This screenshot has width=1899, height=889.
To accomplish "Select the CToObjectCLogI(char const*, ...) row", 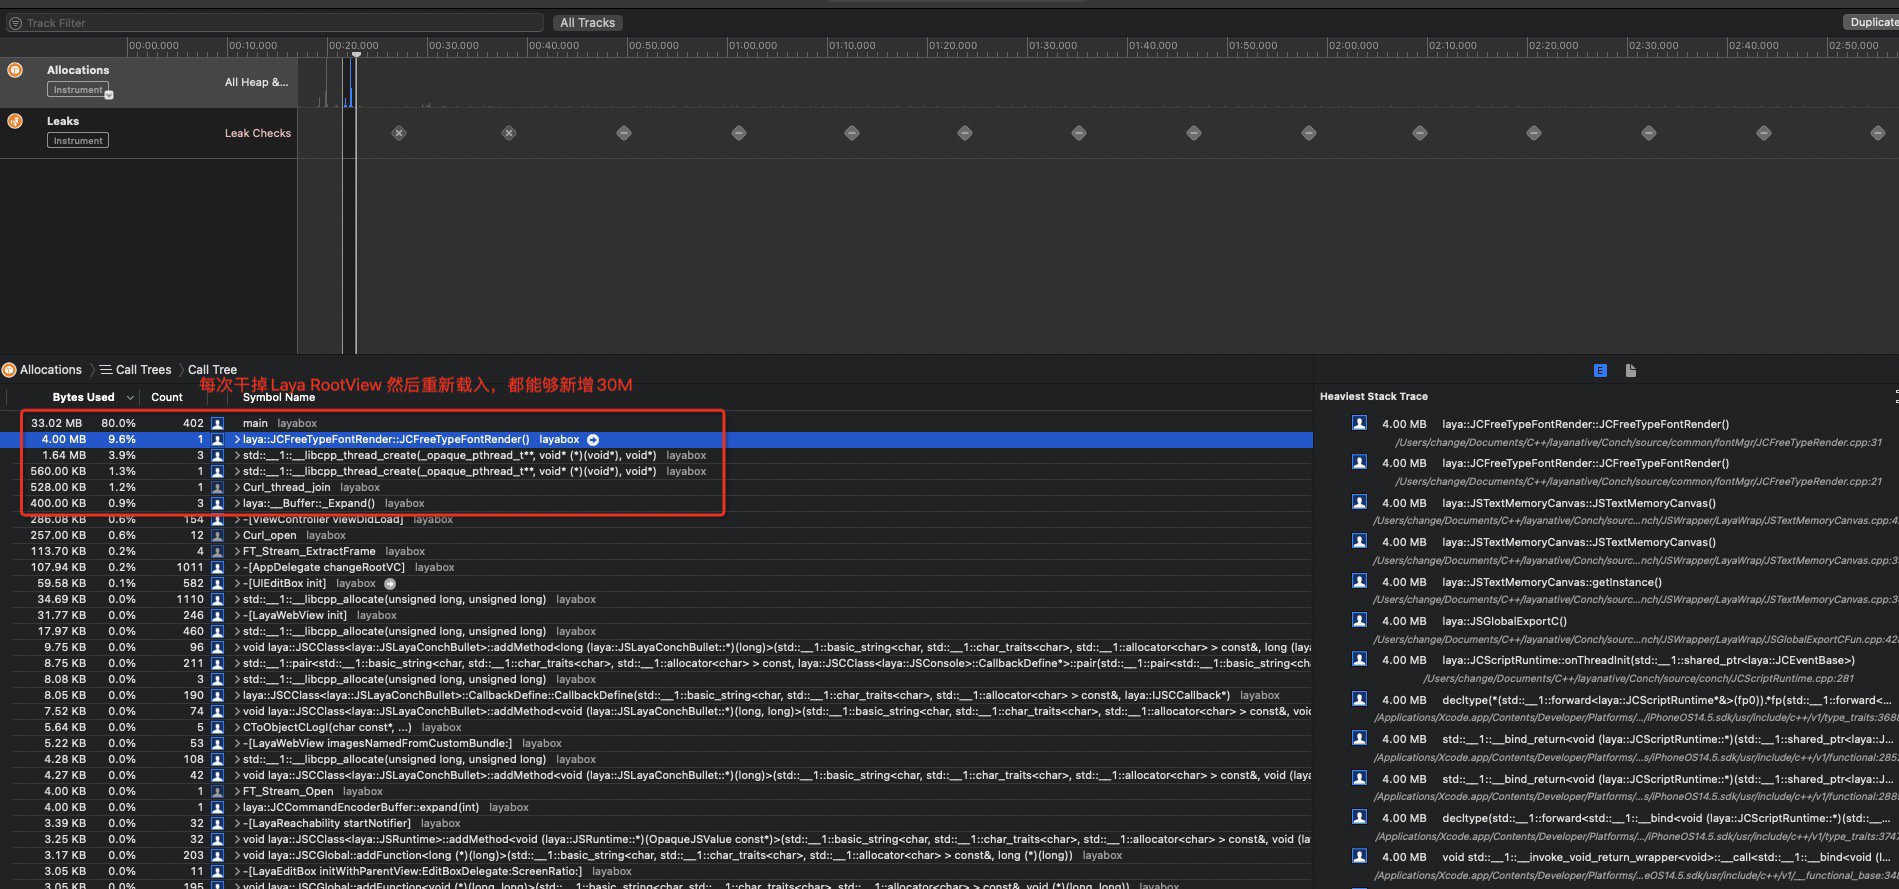I will coord(656,727).
